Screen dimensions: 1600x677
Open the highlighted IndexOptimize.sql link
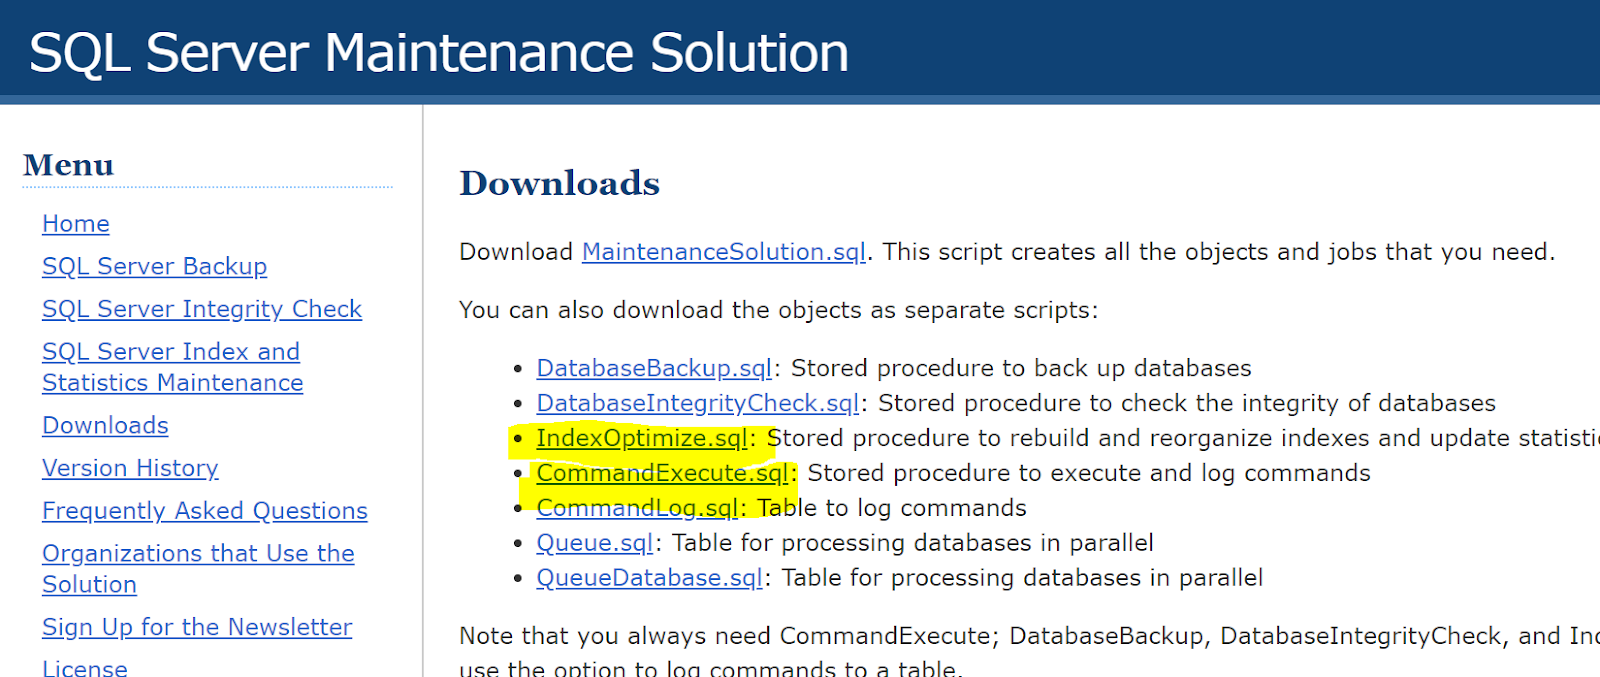point(640,437)
